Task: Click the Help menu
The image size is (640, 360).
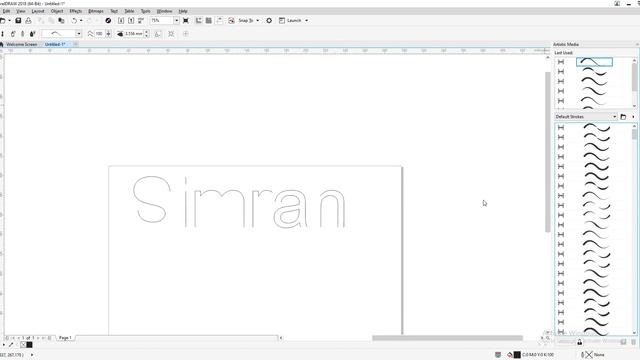Action: coord(183,11)
